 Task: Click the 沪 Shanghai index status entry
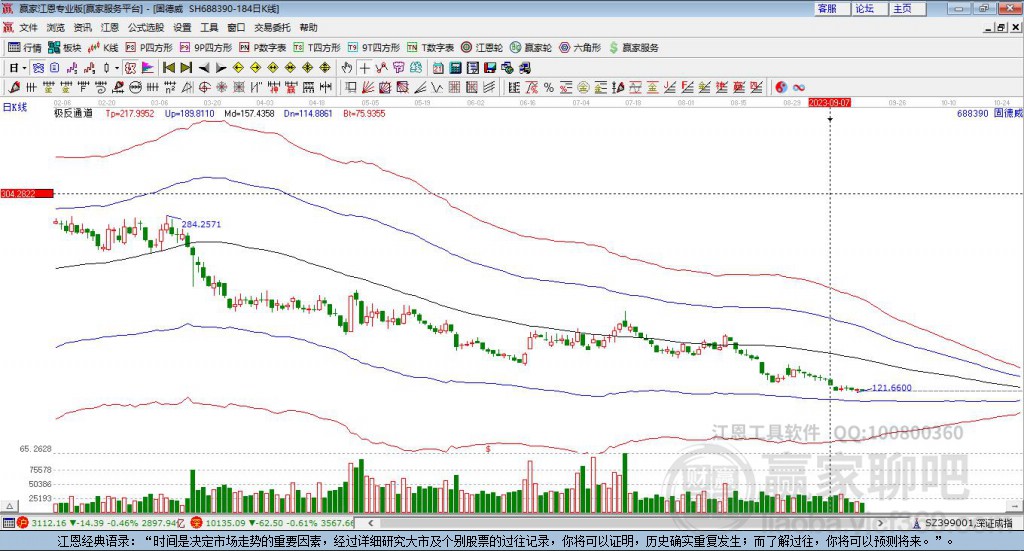coord(101,523)
